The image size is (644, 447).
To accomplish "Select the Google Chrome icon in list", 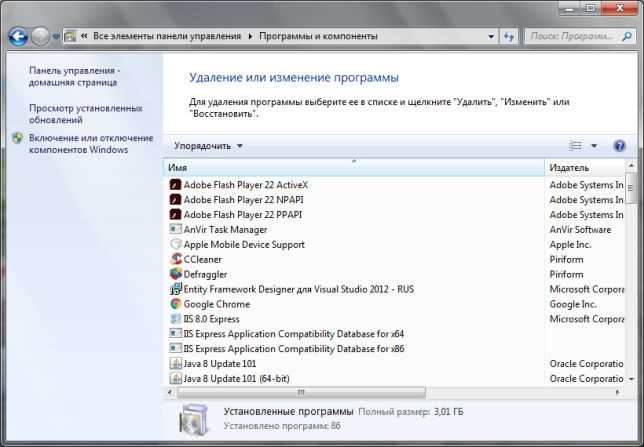I will [176, 304].
